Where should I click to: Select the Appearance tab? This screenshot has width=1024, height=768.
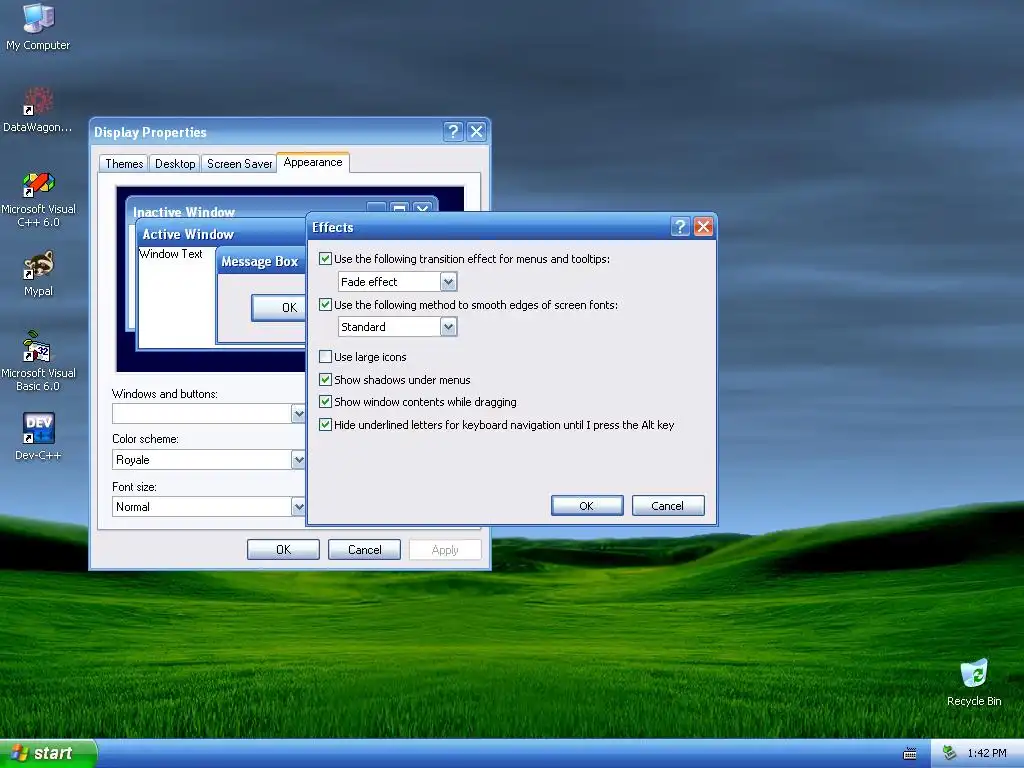(313, 162)
